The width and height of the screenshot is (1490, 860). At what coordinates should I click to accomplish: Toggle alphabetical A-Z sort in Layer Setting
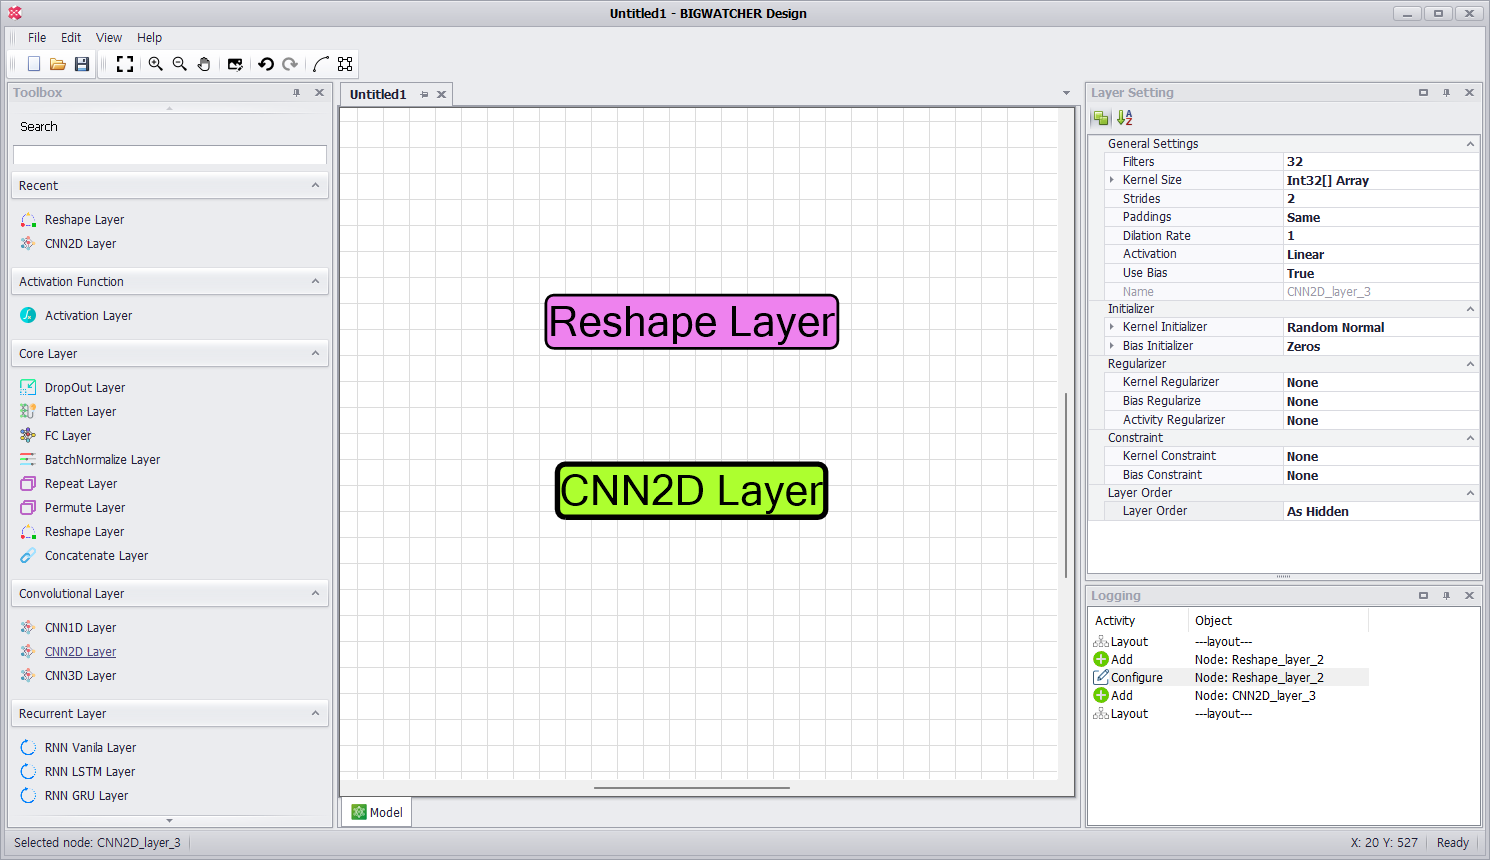[x=1125, y=118]
